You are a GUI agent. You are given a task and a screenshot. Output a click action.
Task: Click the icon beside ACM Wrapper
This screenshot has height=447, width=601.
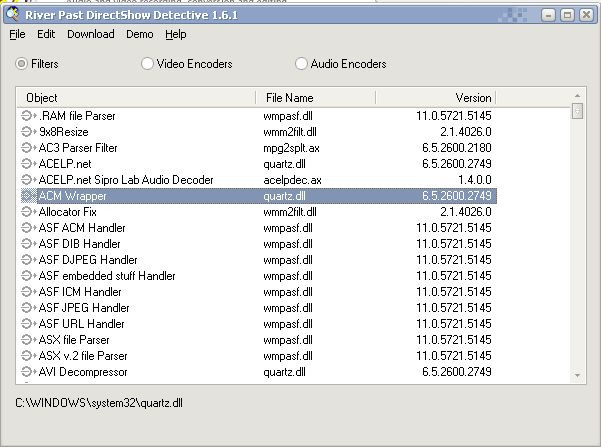(x=29, y=196)
